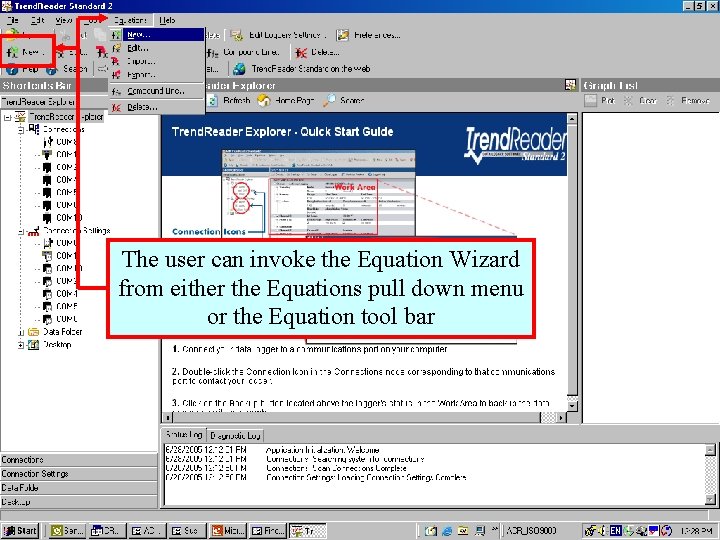Click the Search button beside the Help toolbar button
This screenshot has width=720, height=540.
(66, 69)
